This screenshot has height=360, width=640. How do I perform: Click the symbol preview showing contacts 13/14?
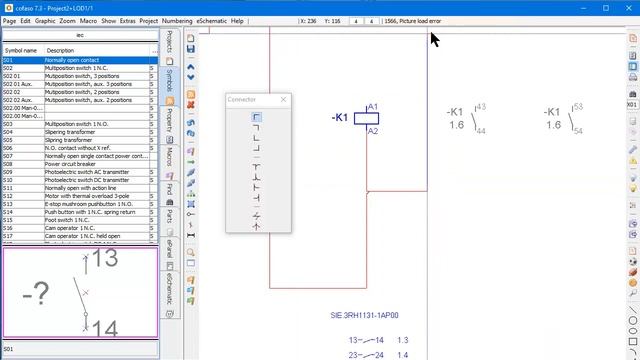click(x=80, y=293)
